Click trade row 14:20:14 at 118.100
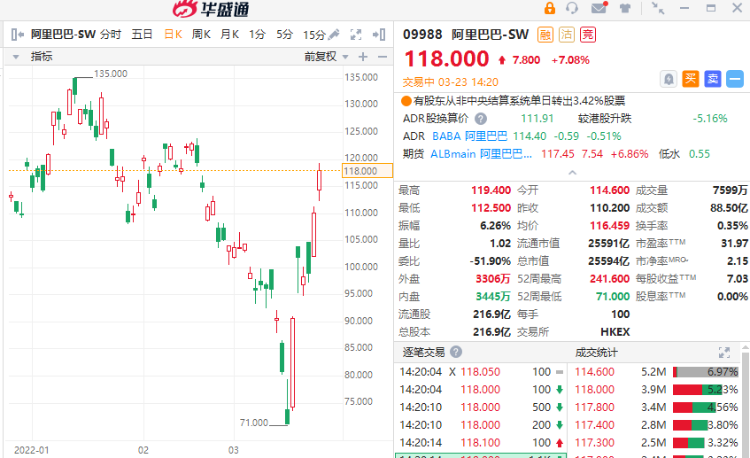Viewport: 750px width, 458px height. click(482, 443)
